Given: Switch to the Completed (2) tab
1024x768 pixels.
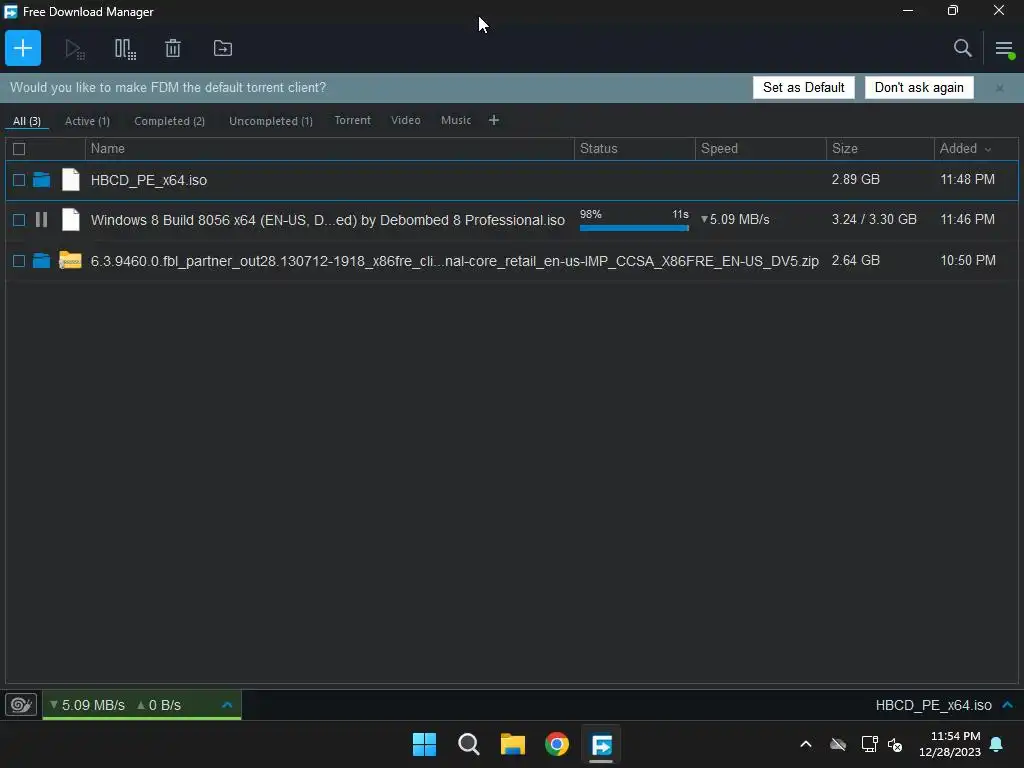Looking at the screenshot, I should pos(169,121).
